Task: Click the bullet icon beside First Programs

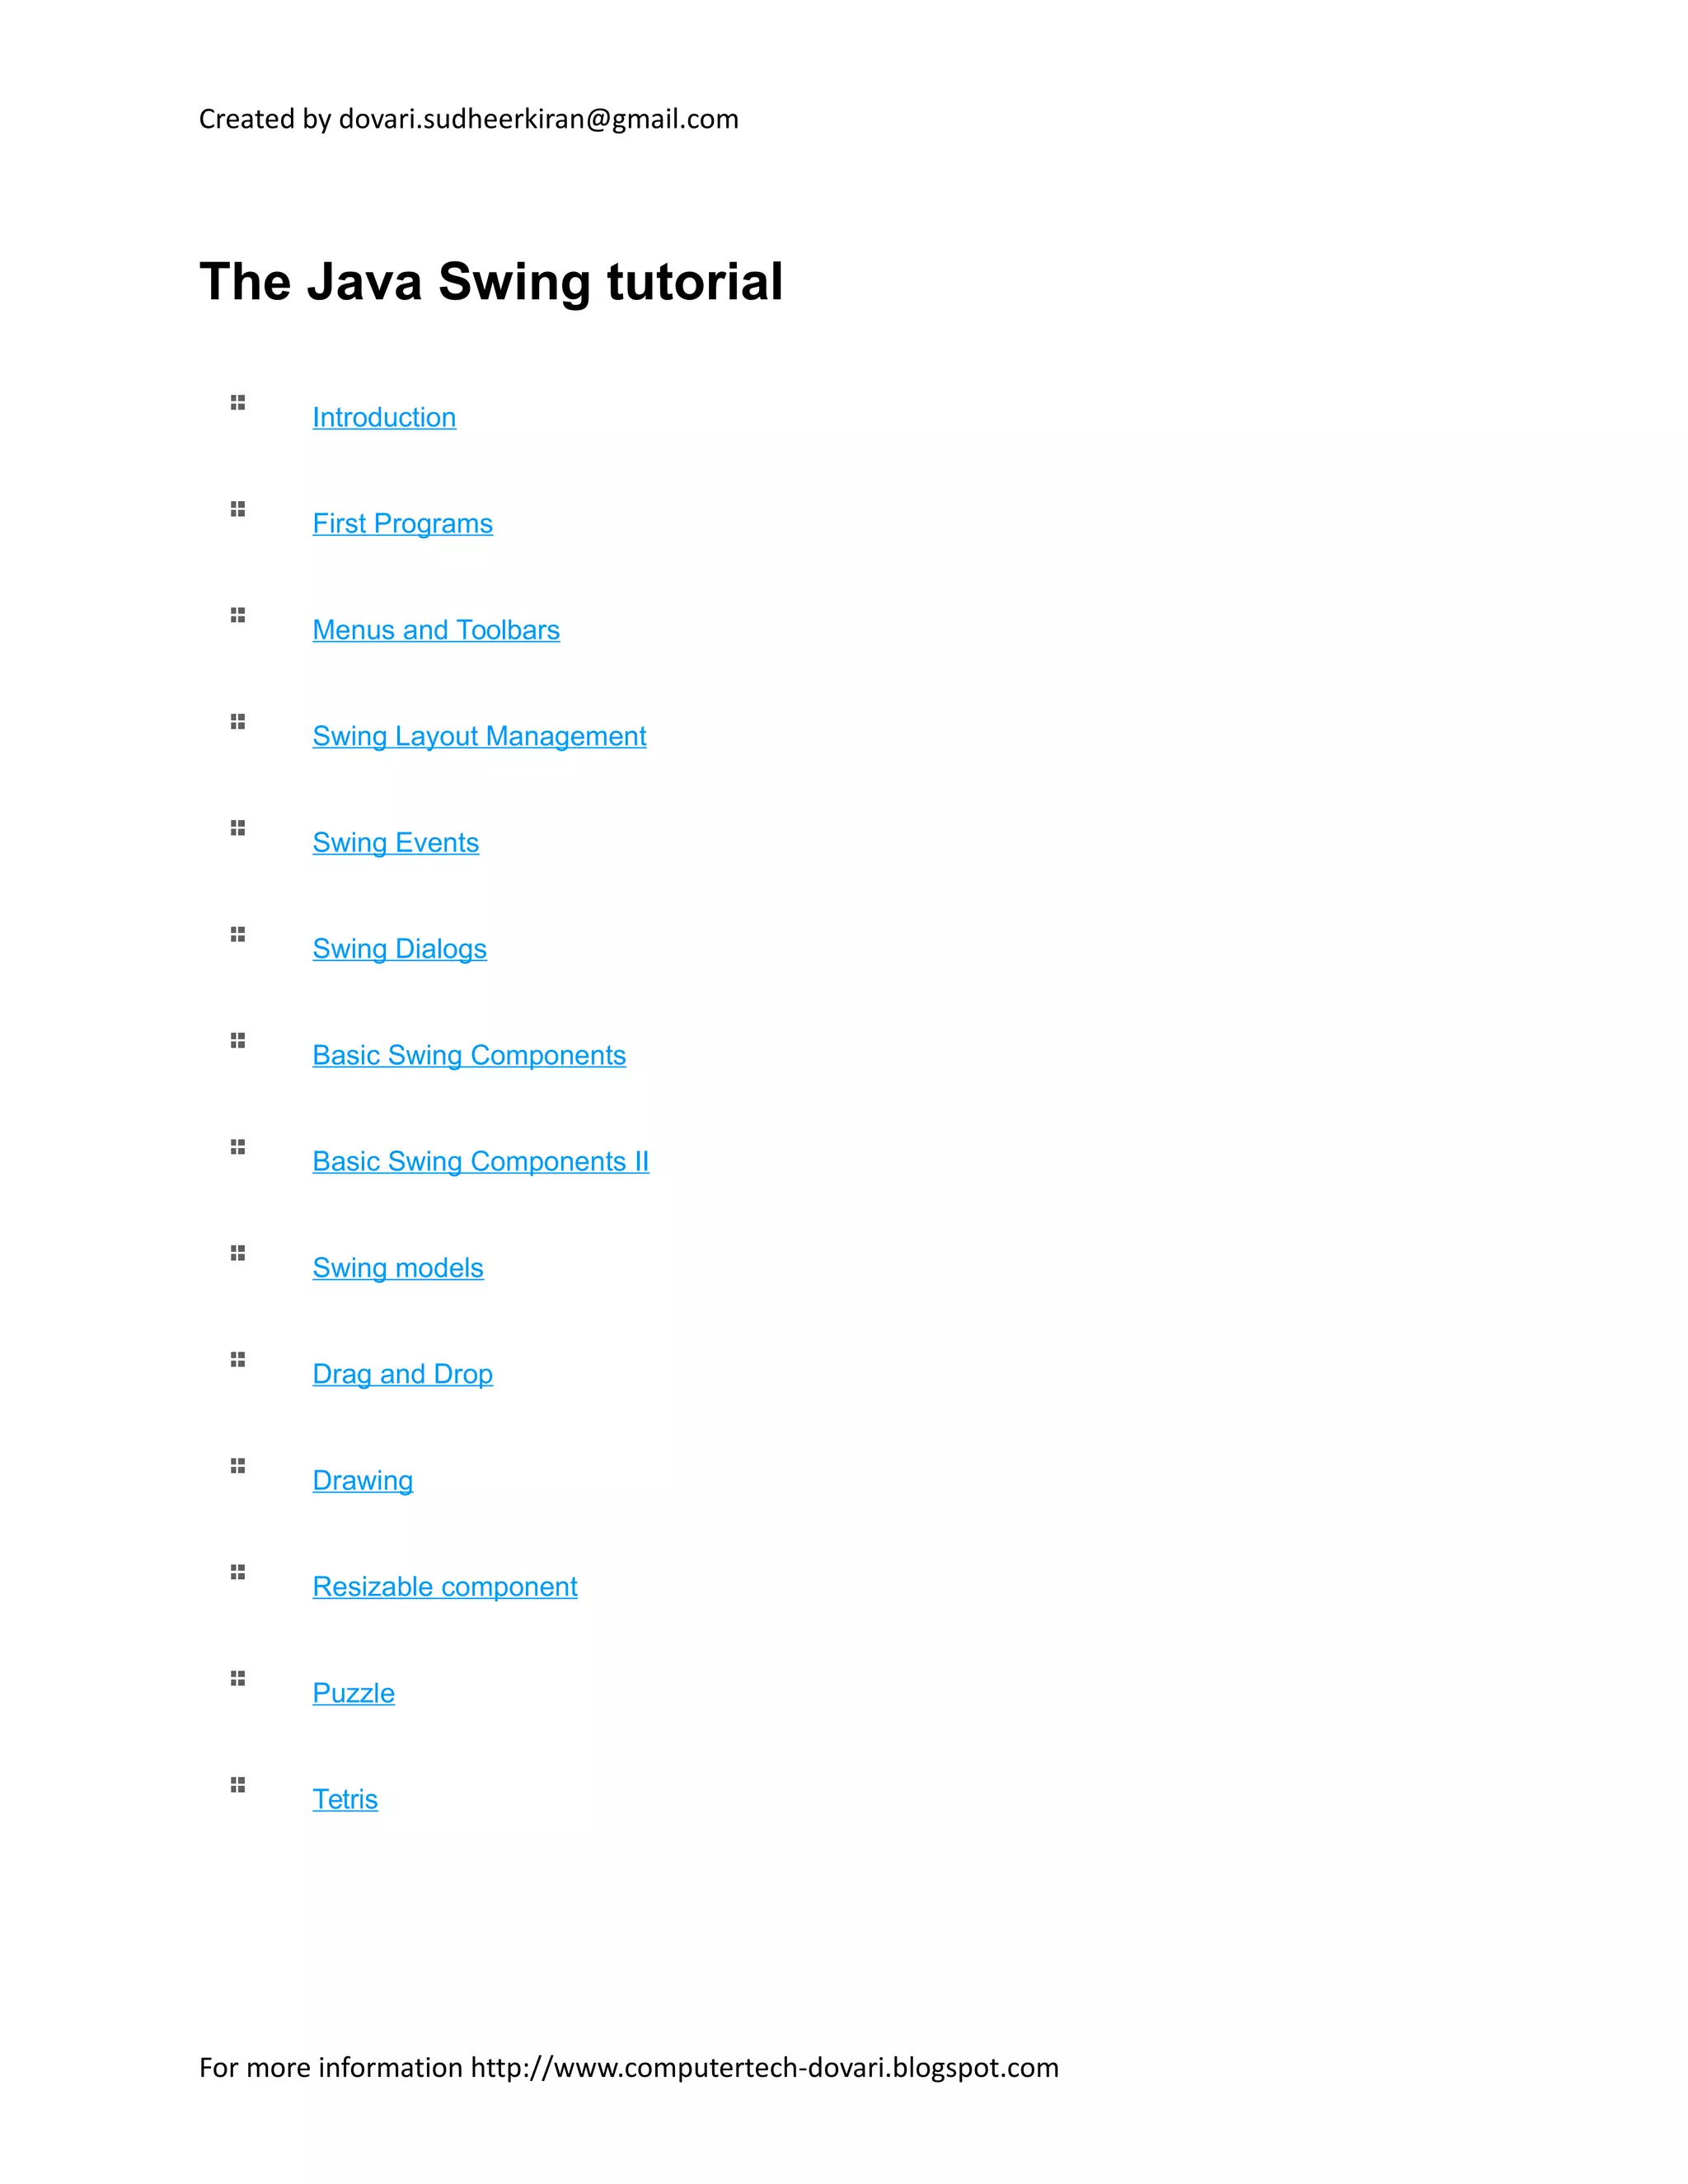Action: click(238, 509)
